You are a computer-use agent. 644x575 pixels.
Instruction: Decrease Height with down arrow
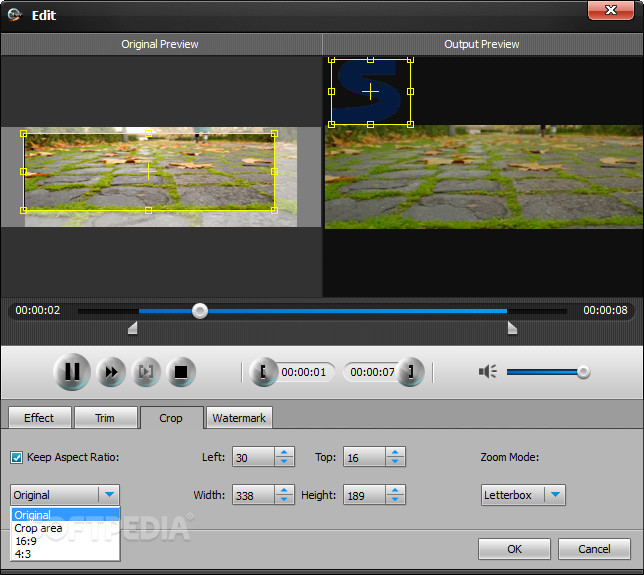pos(395,499)
